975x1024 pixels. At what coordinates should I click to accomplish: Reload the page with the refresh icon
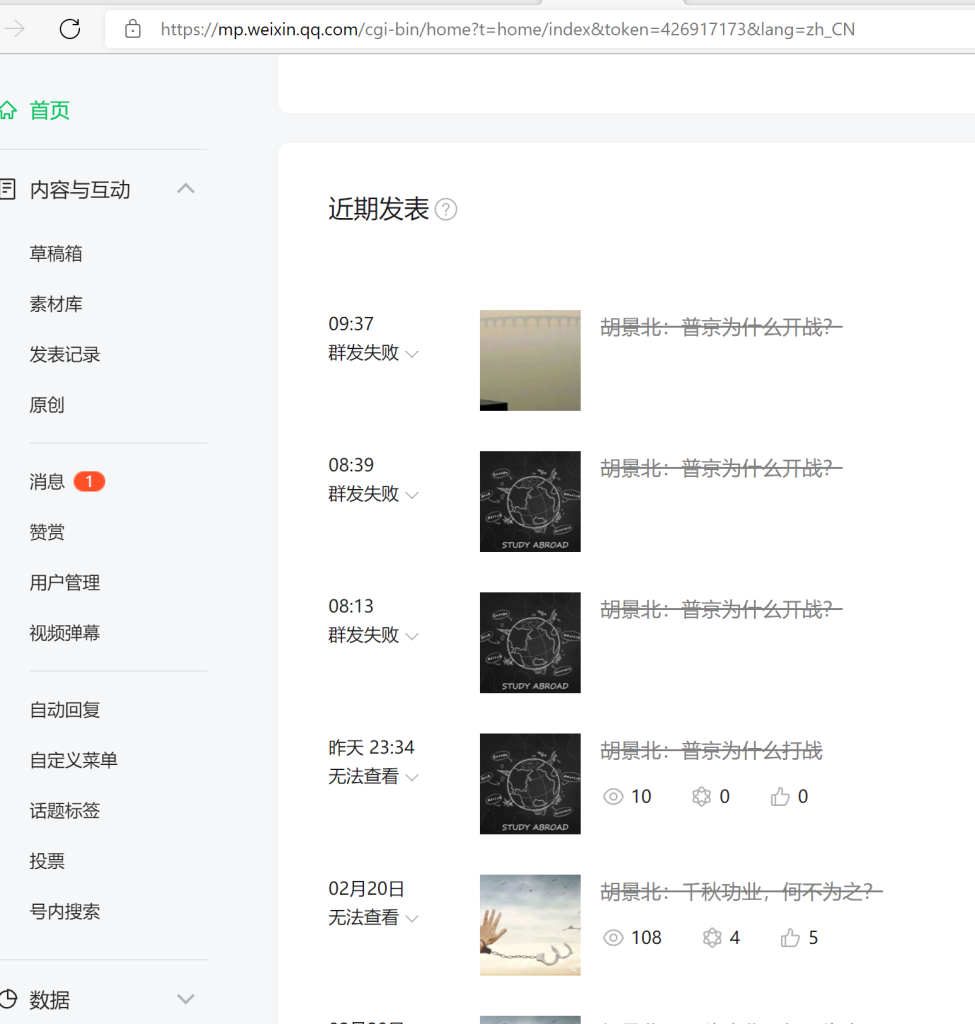tap(70, 29)
